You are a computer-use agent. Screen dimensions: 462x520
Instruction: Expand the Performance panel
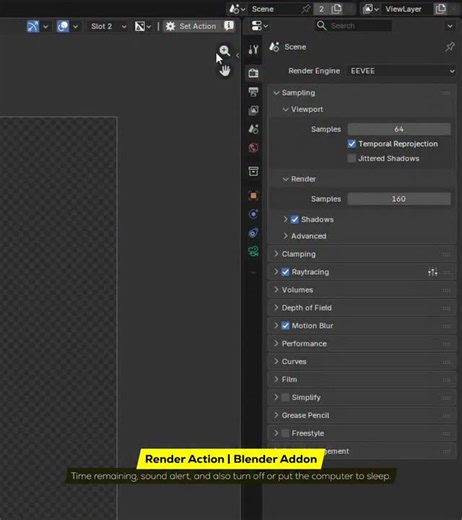pyautogui.click(x=276, y=343)
